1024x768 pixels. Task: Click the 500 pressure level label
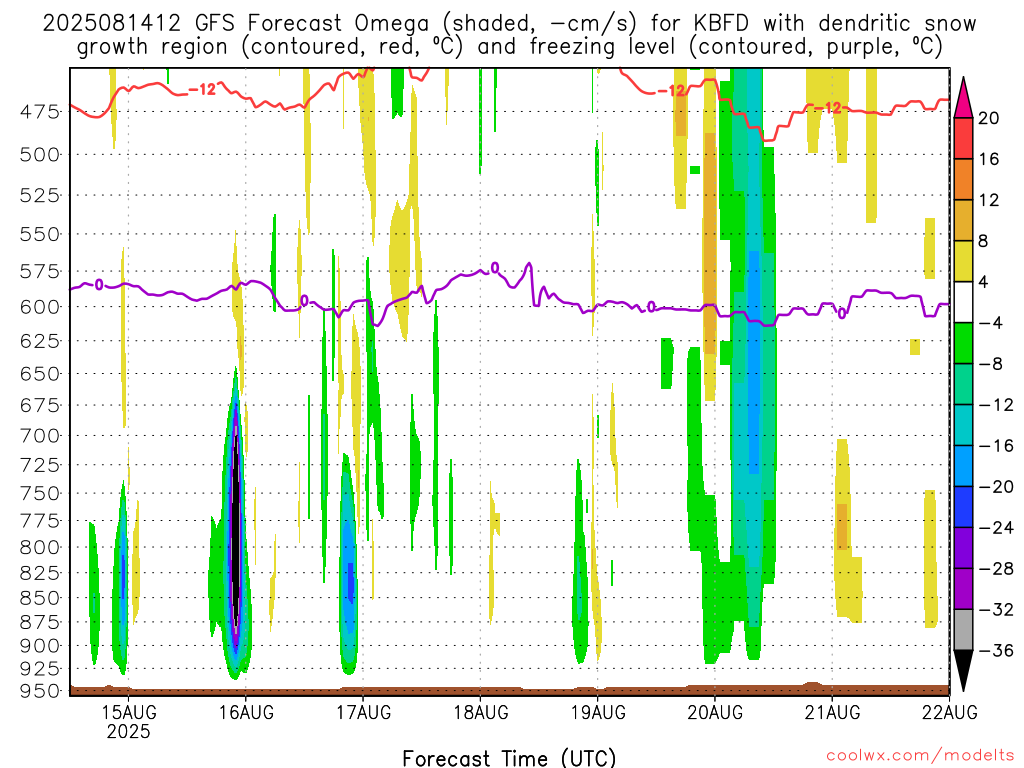(39, 155)
